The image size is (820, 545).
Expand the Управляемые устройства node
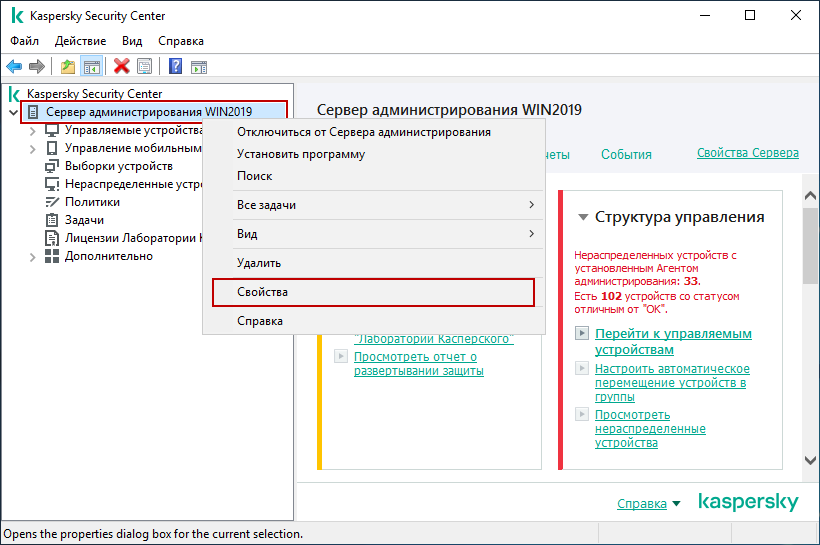point(32,131)
